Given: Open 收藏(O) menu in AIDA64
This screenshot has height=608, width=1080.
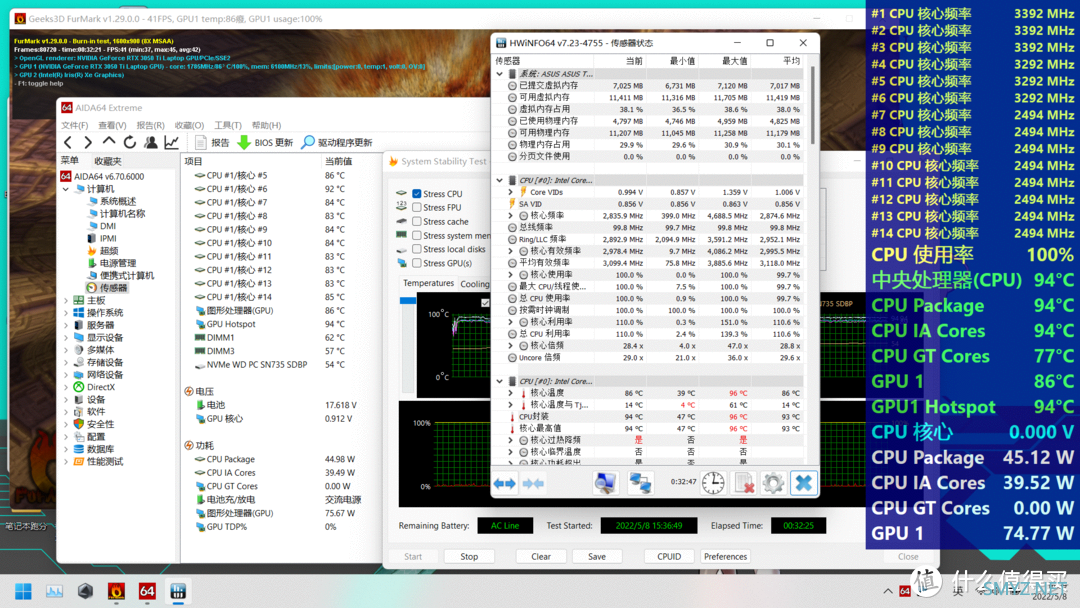Looking at the screenshot, I should [189, 125].
